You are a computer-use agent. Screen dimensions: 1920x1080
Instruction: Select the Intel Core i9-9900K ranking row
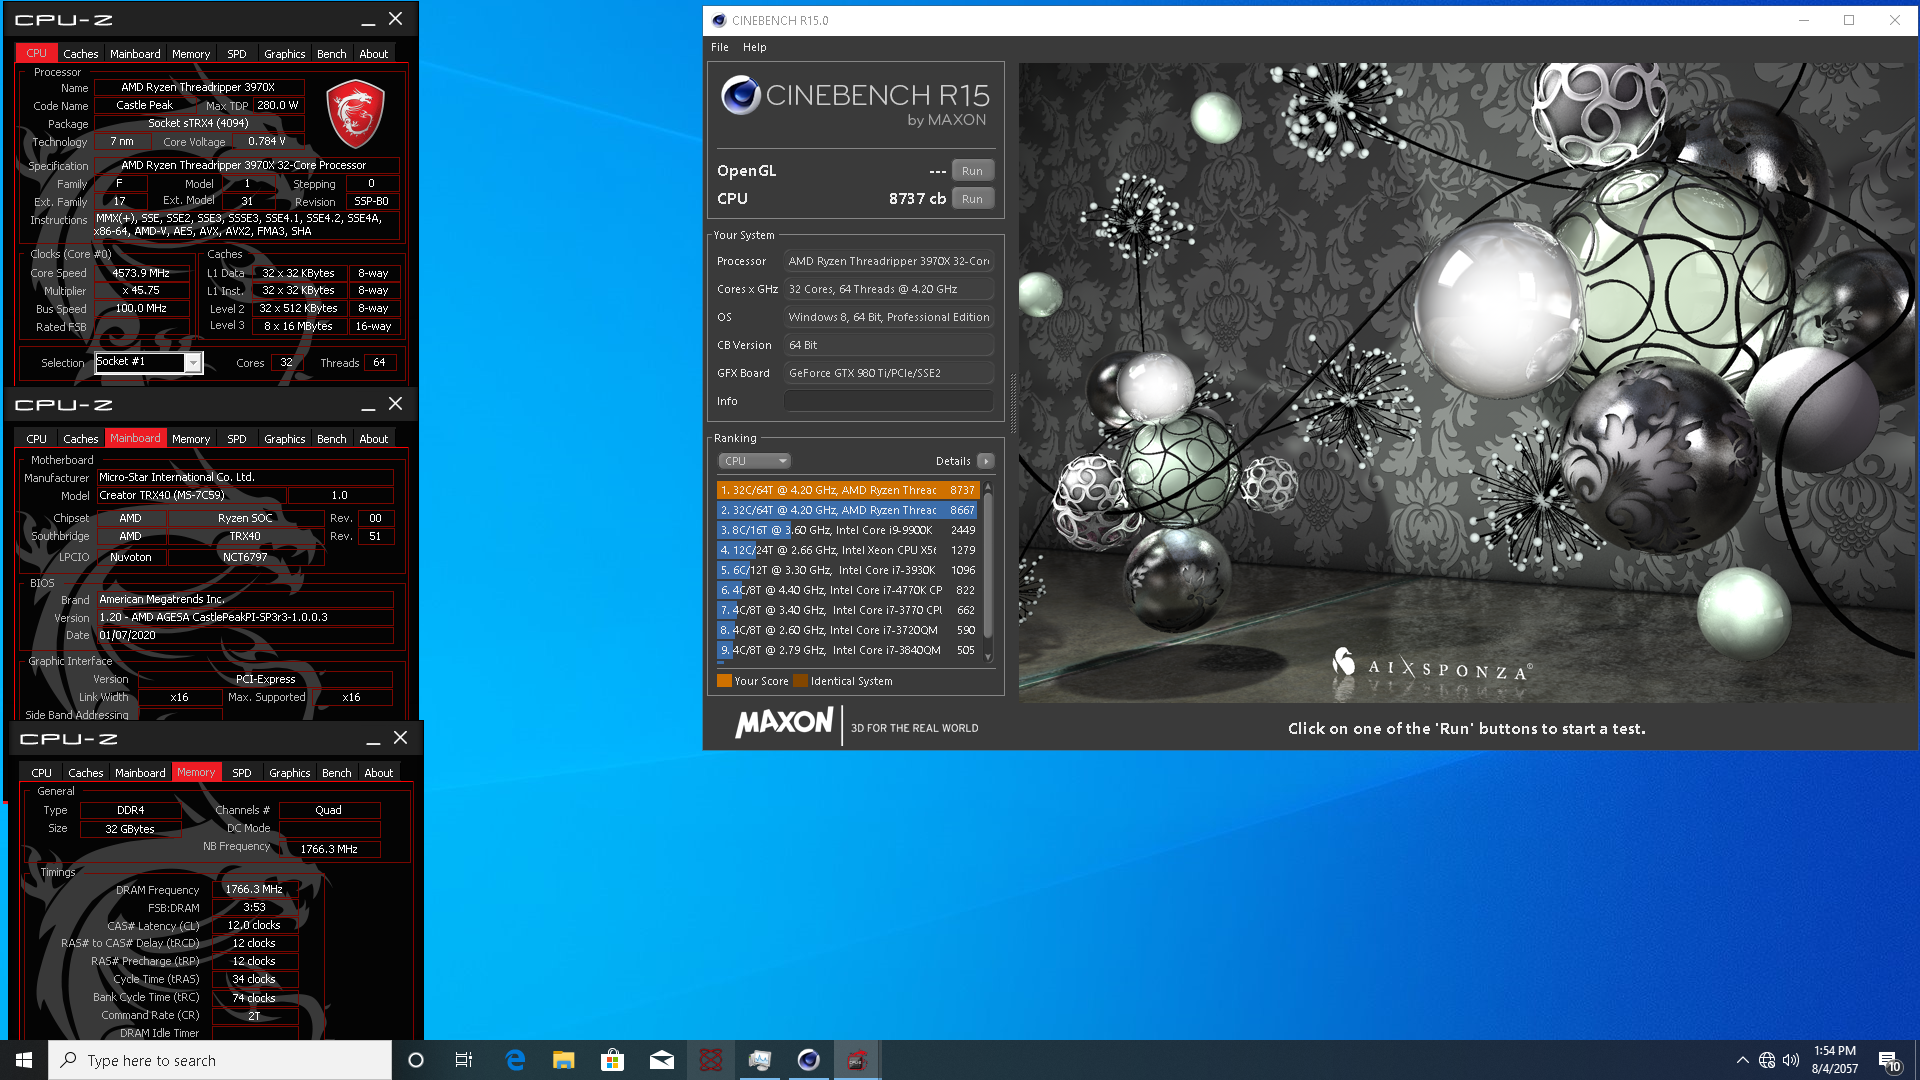(x=848, y=530)
